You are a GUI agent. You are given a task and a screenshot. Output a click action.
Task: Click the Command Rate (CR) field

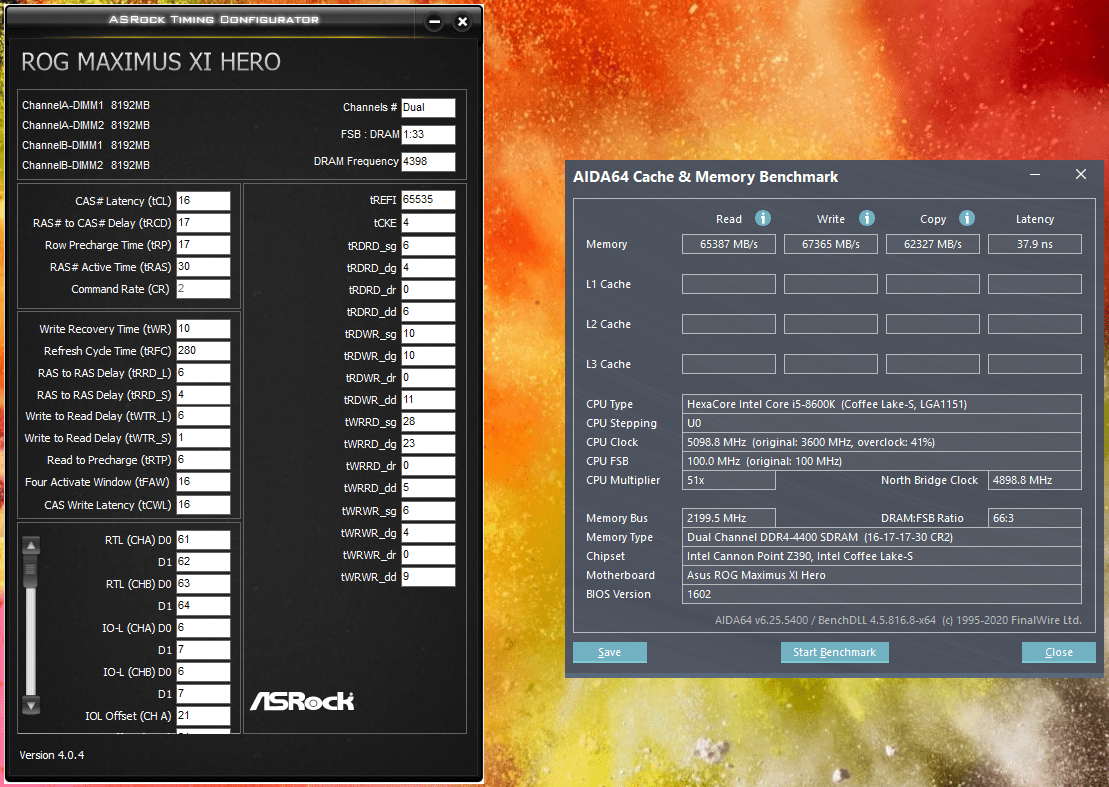tap(203, 288)
